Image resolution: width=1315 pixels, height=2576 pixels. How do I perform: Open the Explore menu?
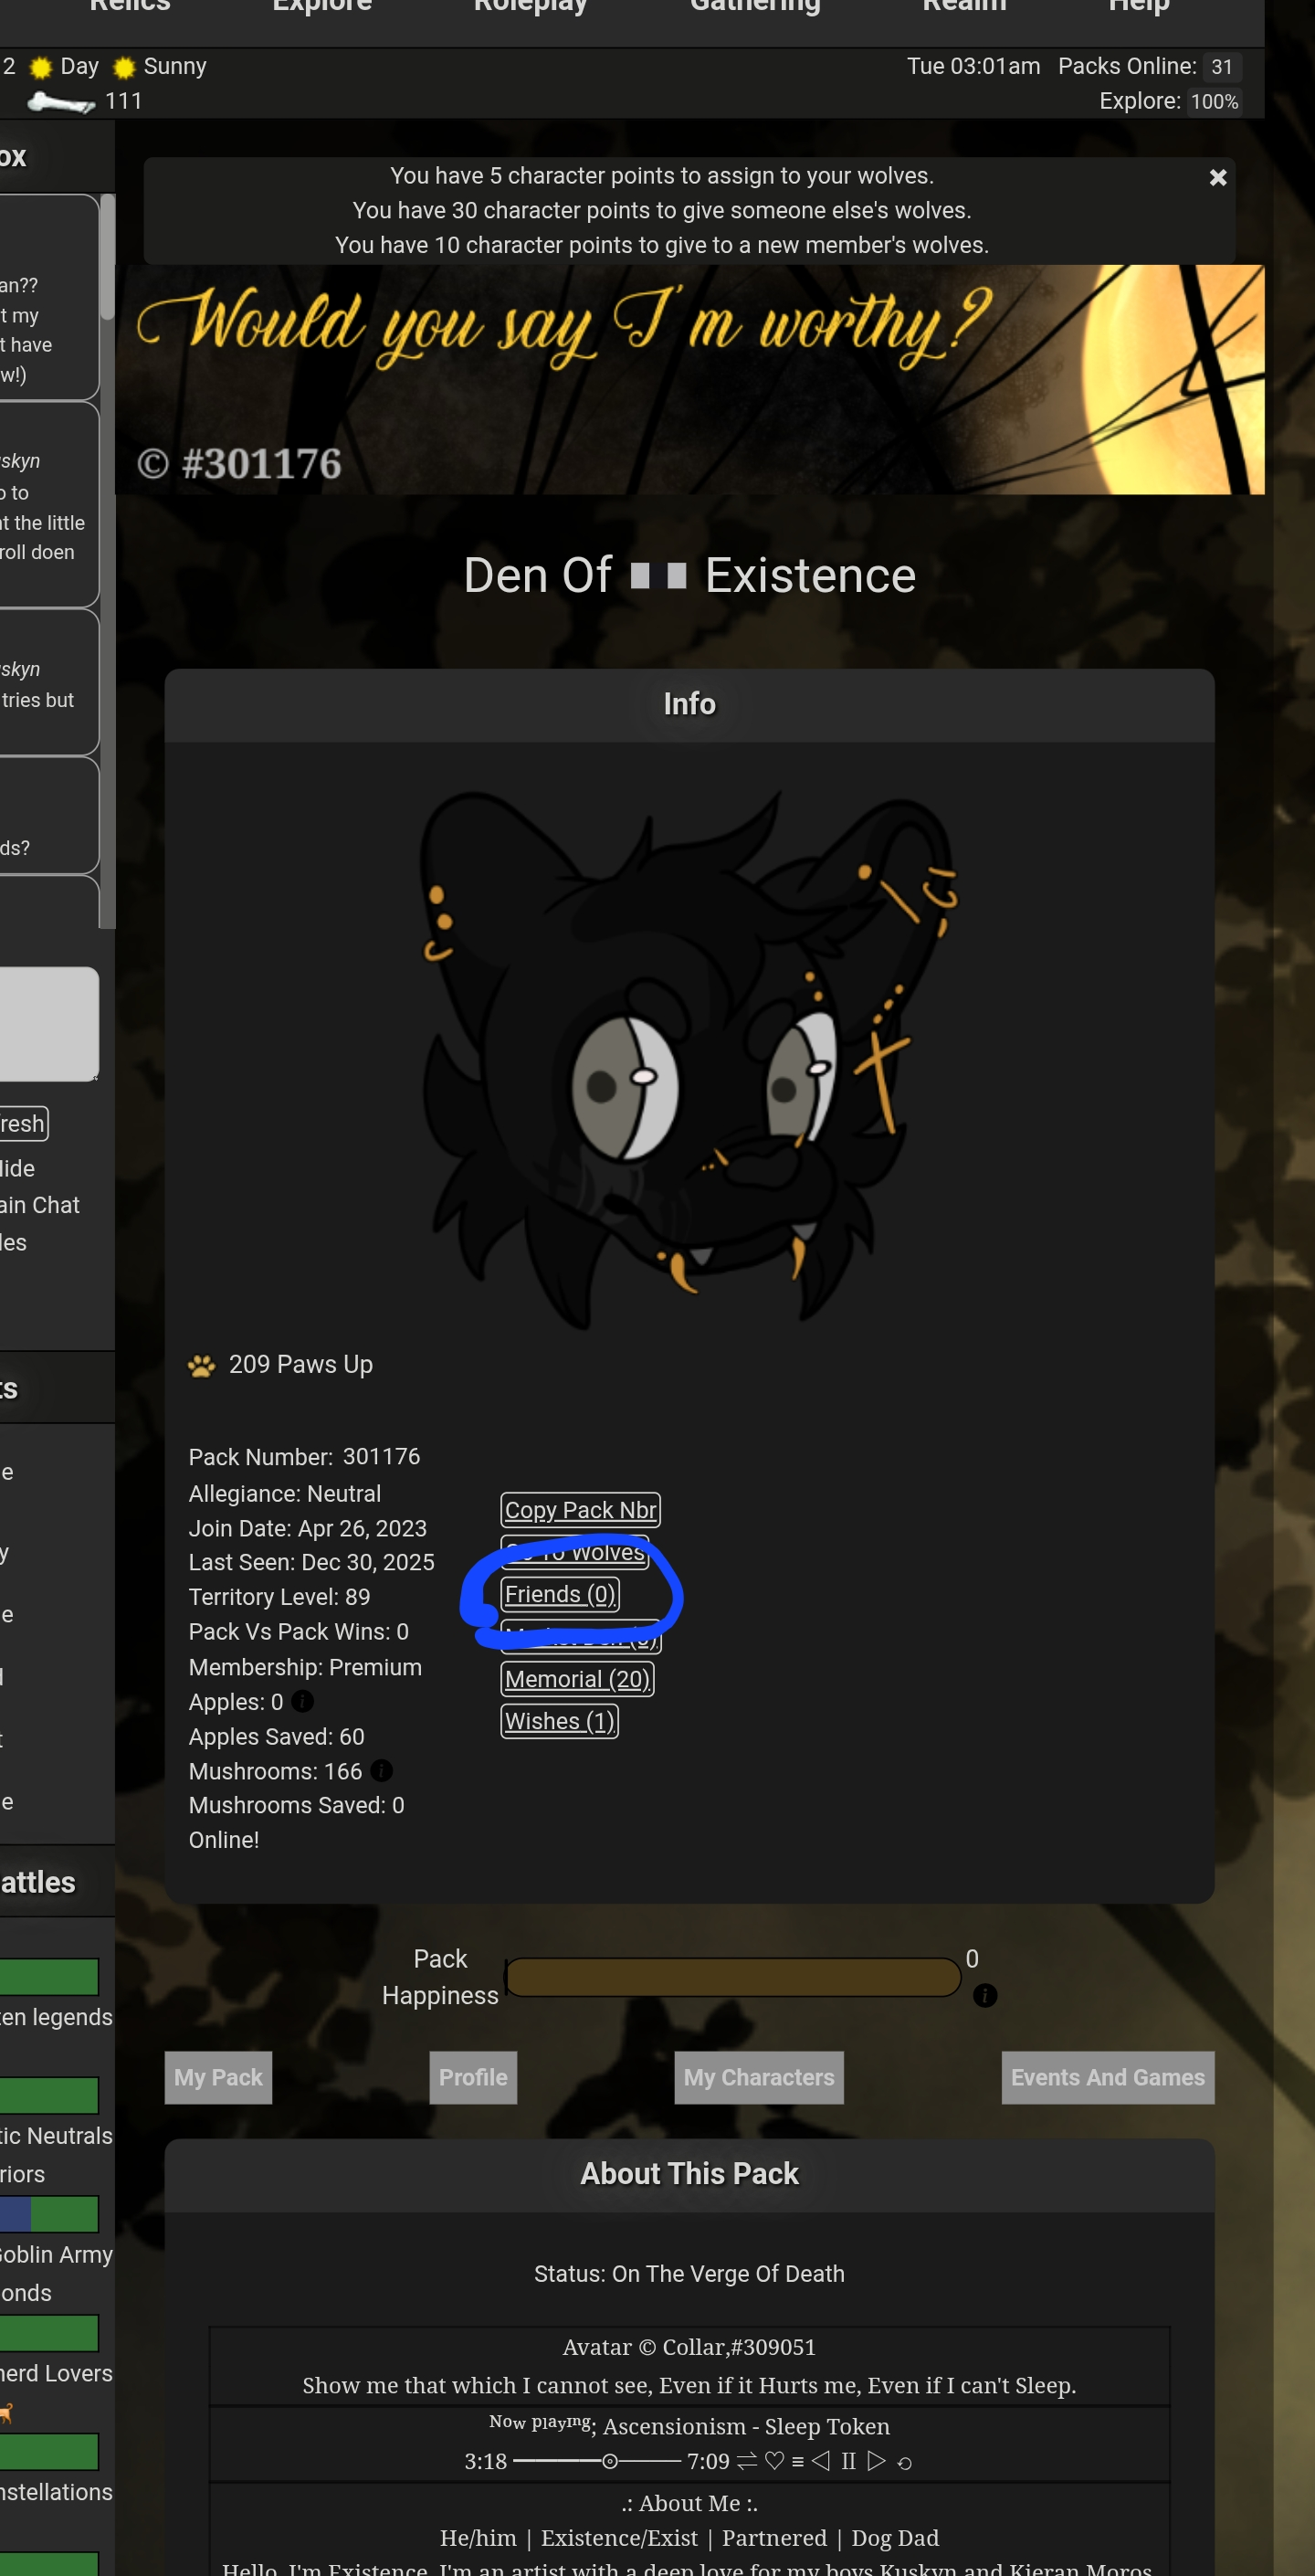click(322, 8)
